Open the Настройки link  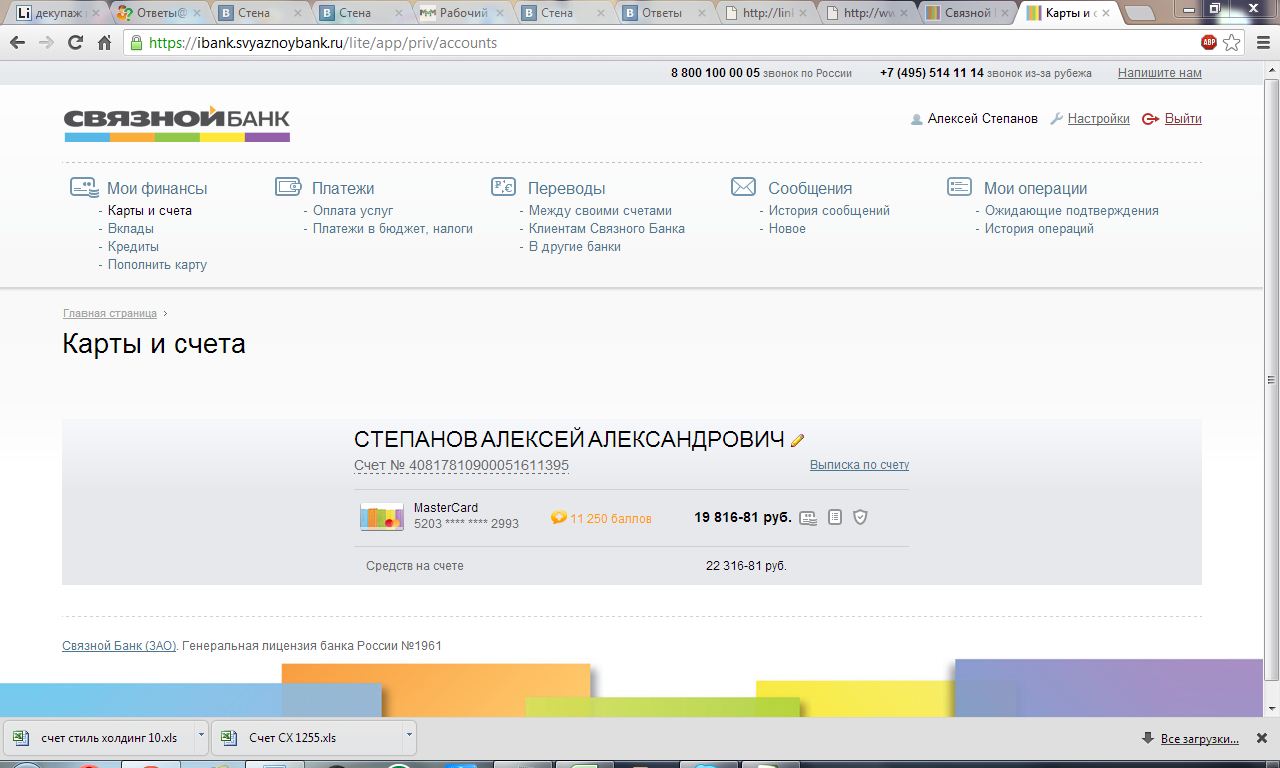pyautogui.click(x=1098, y=119)
